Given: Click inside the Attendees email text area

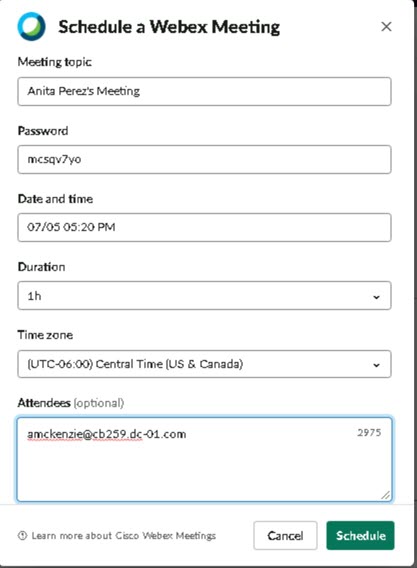Looking at the screenshot, I should click(x=204, y=459).
